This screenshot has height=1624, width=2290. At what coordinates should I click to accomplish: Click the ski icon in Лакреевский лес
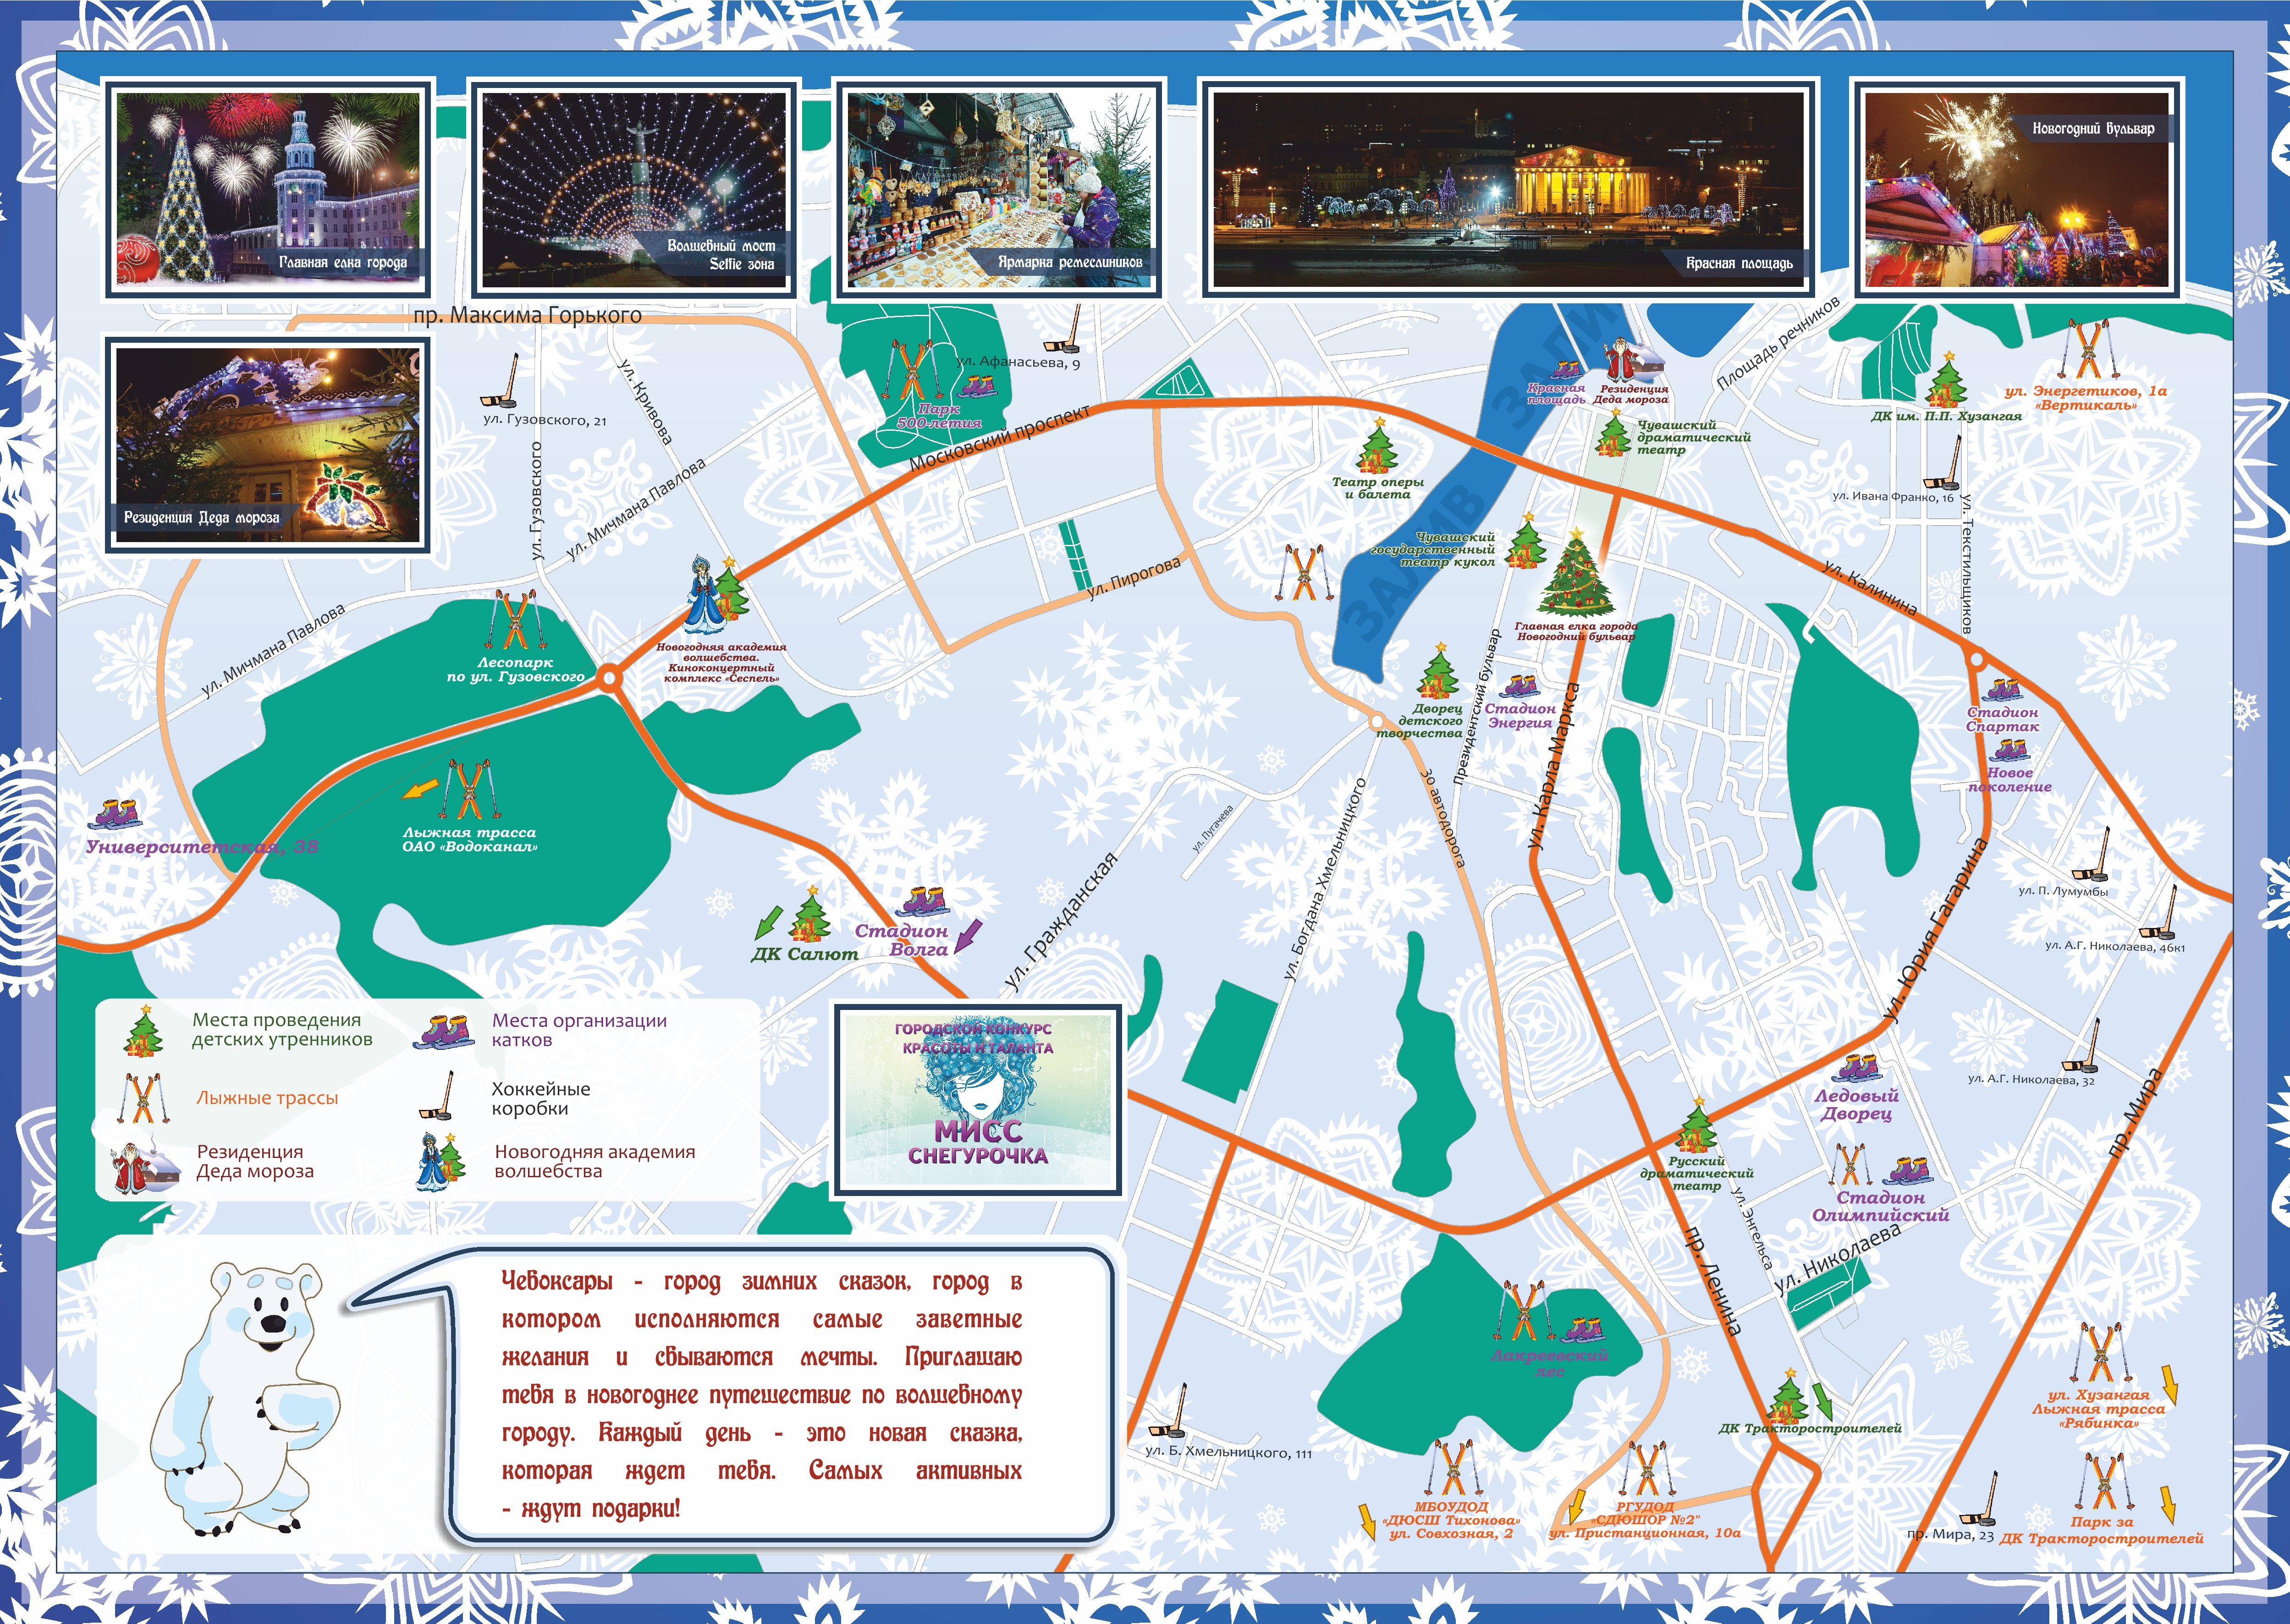[x=1524, y=1311]
